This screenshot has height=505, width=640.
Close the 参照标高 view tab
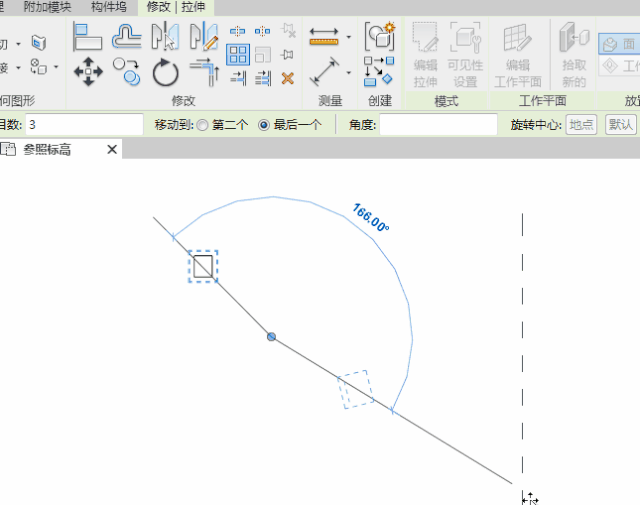pos(112,149)
